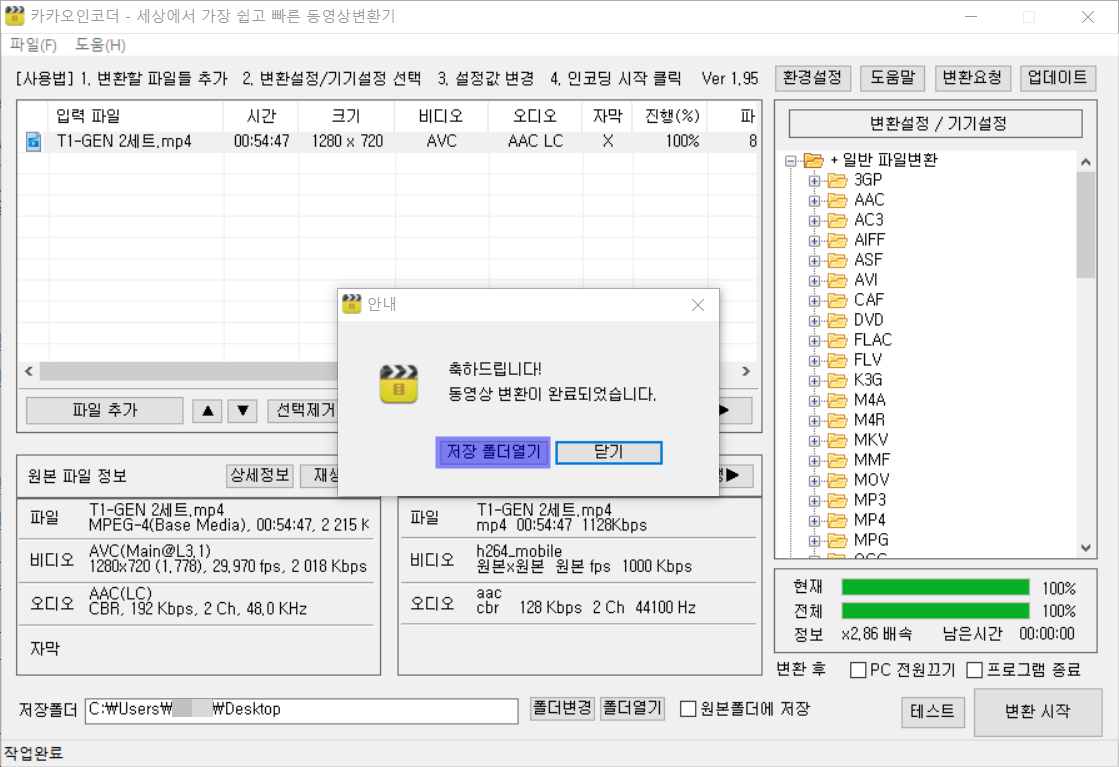Image resolution: width=1119 pixels, height=767 pixels.
Task: Click the 변환설정 / 기기설정 header button
Action: pyautogui.click(x=936, y=123)
